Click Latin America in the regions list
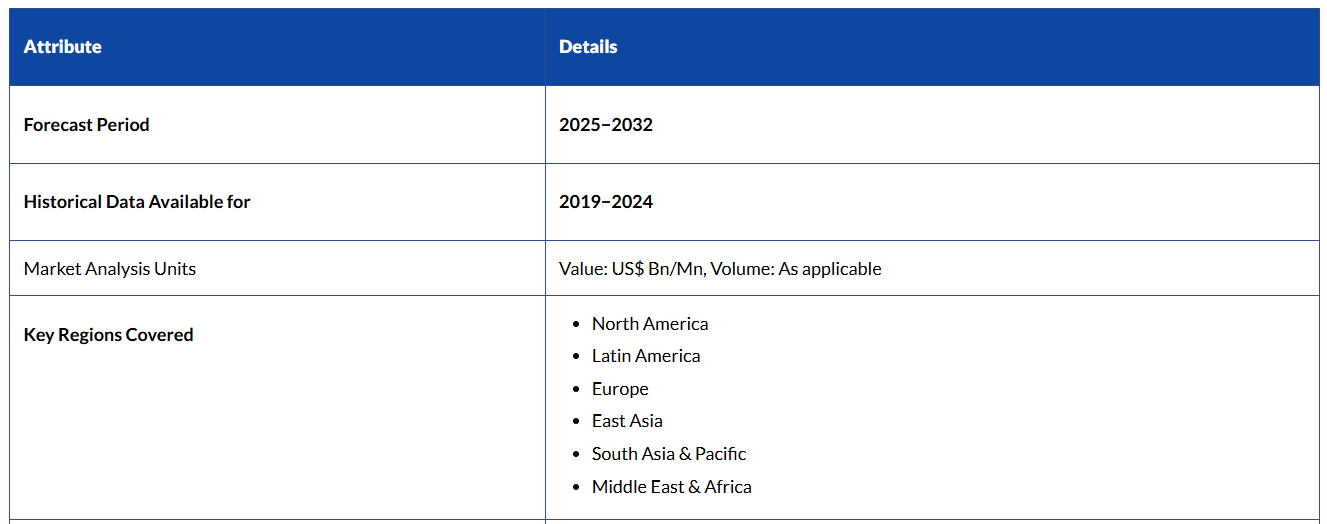 [x=646, y=356]
